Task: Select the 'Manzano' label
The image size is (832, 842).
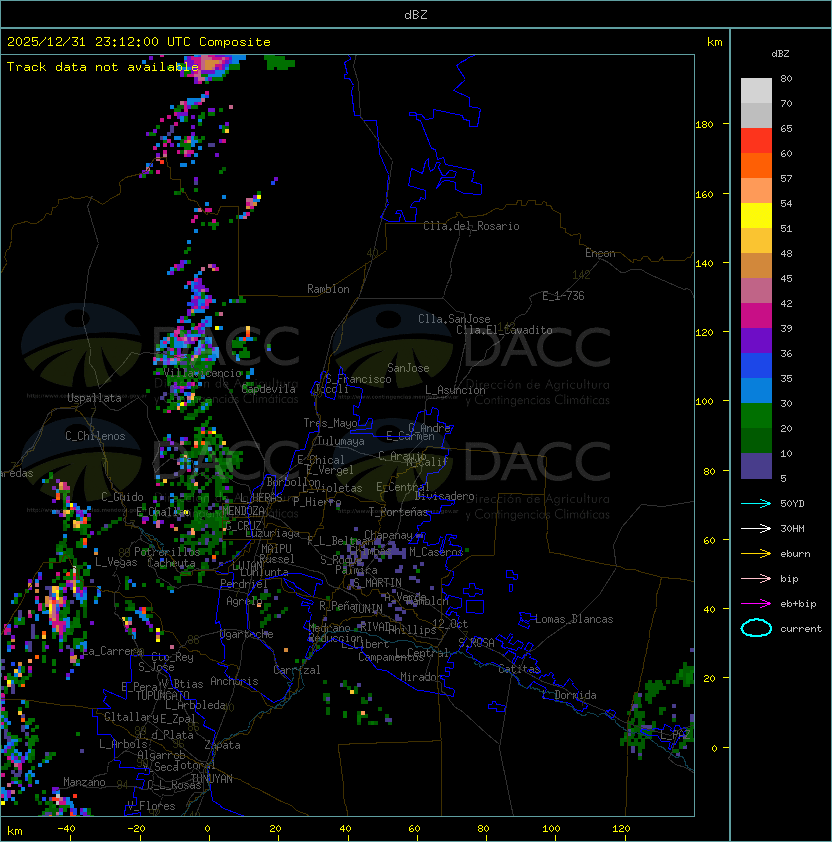Action: click(x=84, y=782)
